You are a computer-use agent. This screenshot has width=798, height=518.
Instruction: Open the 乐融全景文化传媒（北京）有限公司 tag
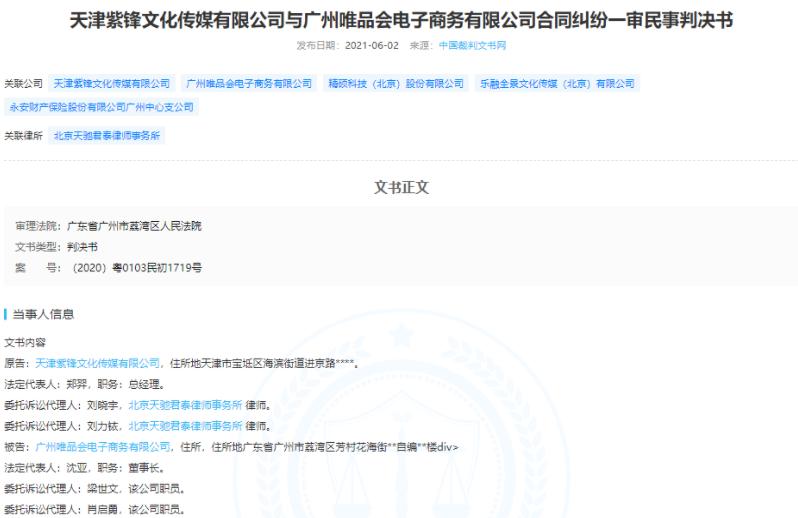[x=557, y=83]
